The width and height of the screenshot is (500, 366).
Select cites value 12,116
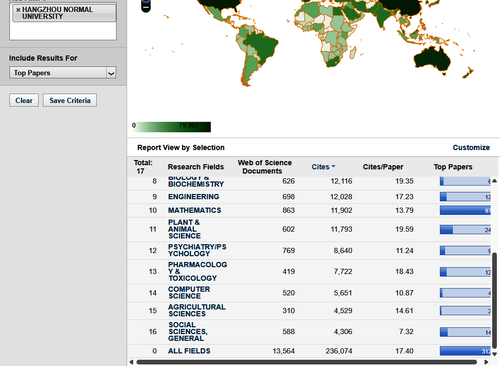click(341, 181)
